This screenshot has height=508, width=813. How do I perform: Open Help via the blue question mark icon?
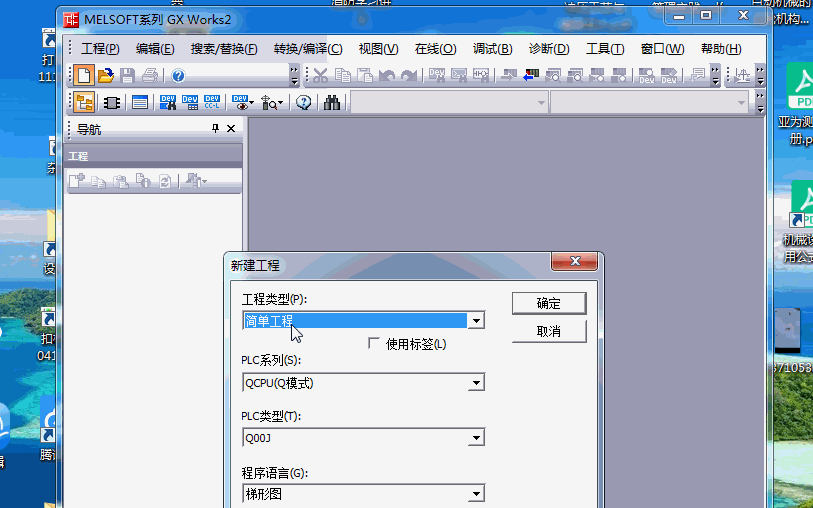pos(178,75)
